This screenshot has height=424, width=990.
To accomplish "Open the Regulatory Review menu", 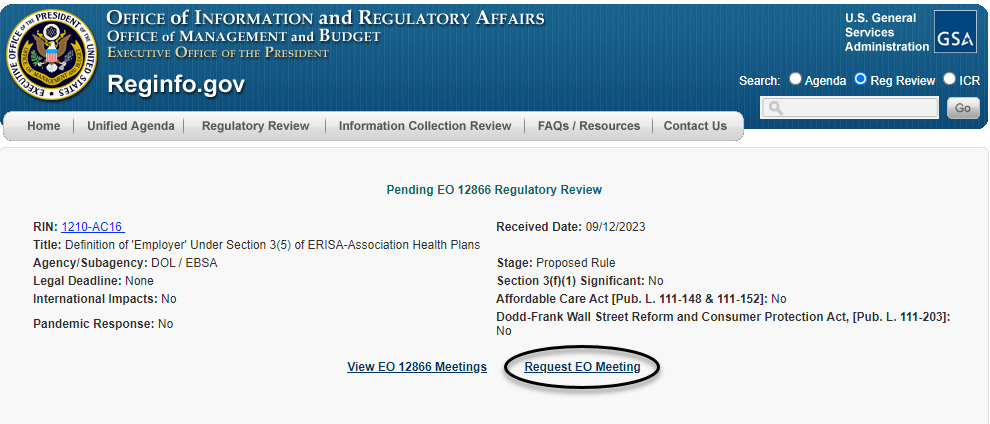I will 256,126.
